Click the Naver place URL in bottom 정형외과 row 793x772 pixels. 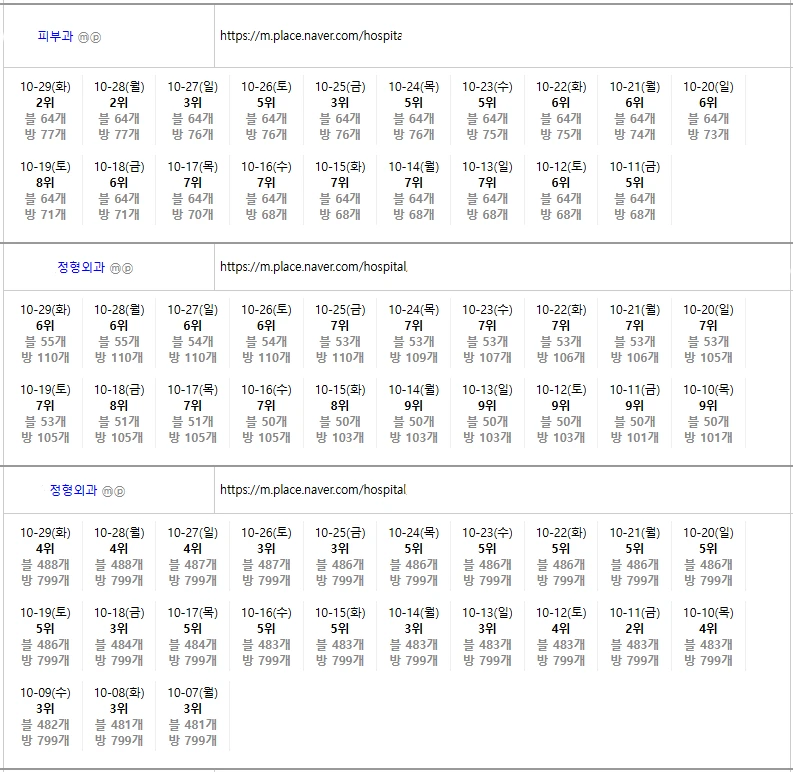coord(312,490)
